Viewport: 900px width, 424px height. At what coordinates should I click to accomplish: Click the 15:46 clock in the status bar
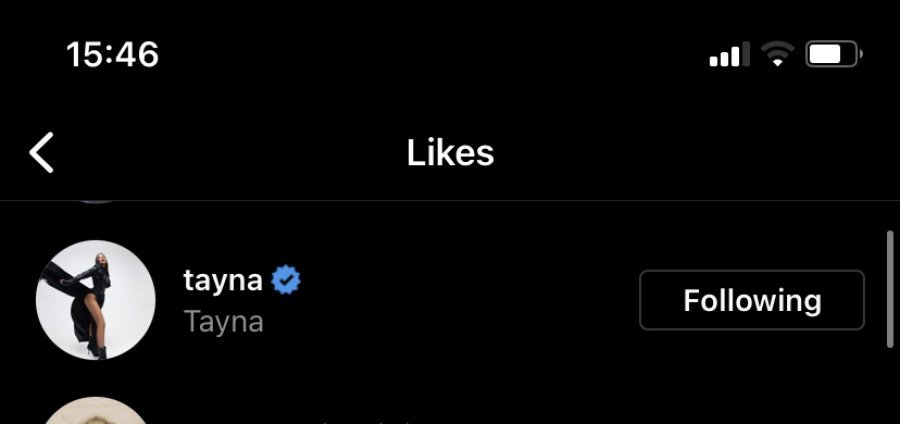pos(113,54)
